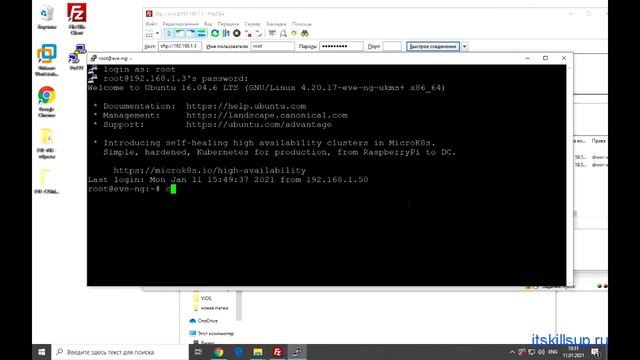
Task: Toggle the transfer queue view
Action: (x=202, y=33)
